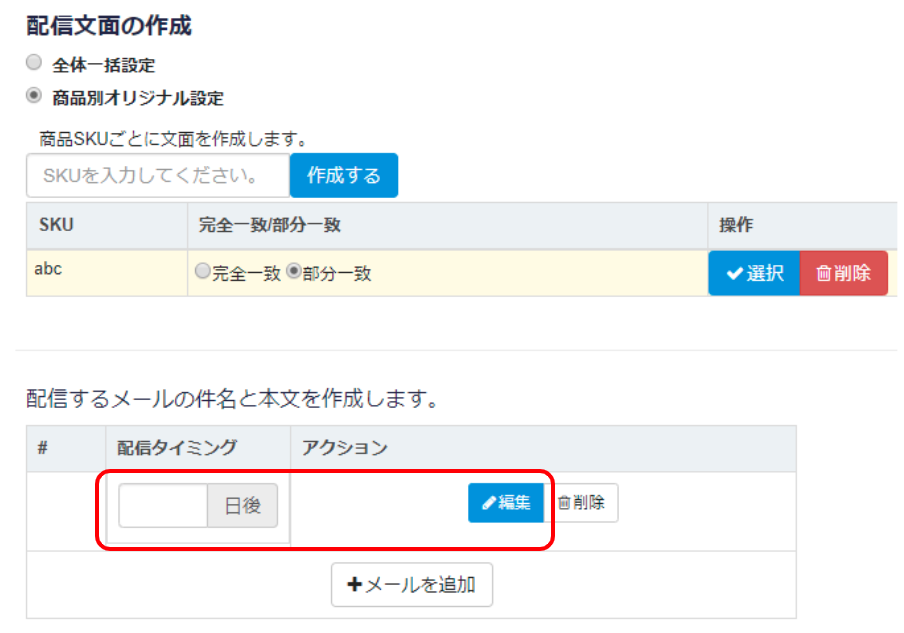This screenshot has width=904, height=633.
Task: Choose 完全一致 for SKU abc
Action: 202,271
